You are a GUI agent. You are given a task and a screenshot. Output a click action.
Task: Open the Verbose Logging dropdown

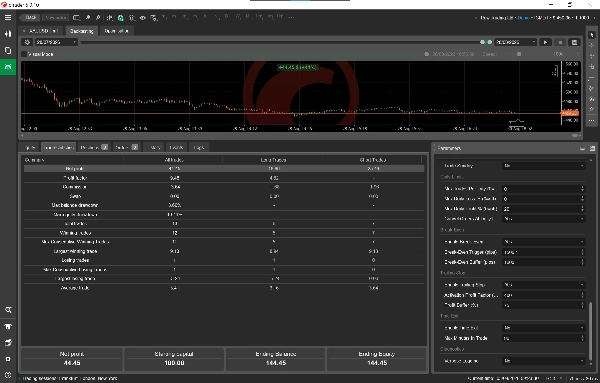click(543, 361)
